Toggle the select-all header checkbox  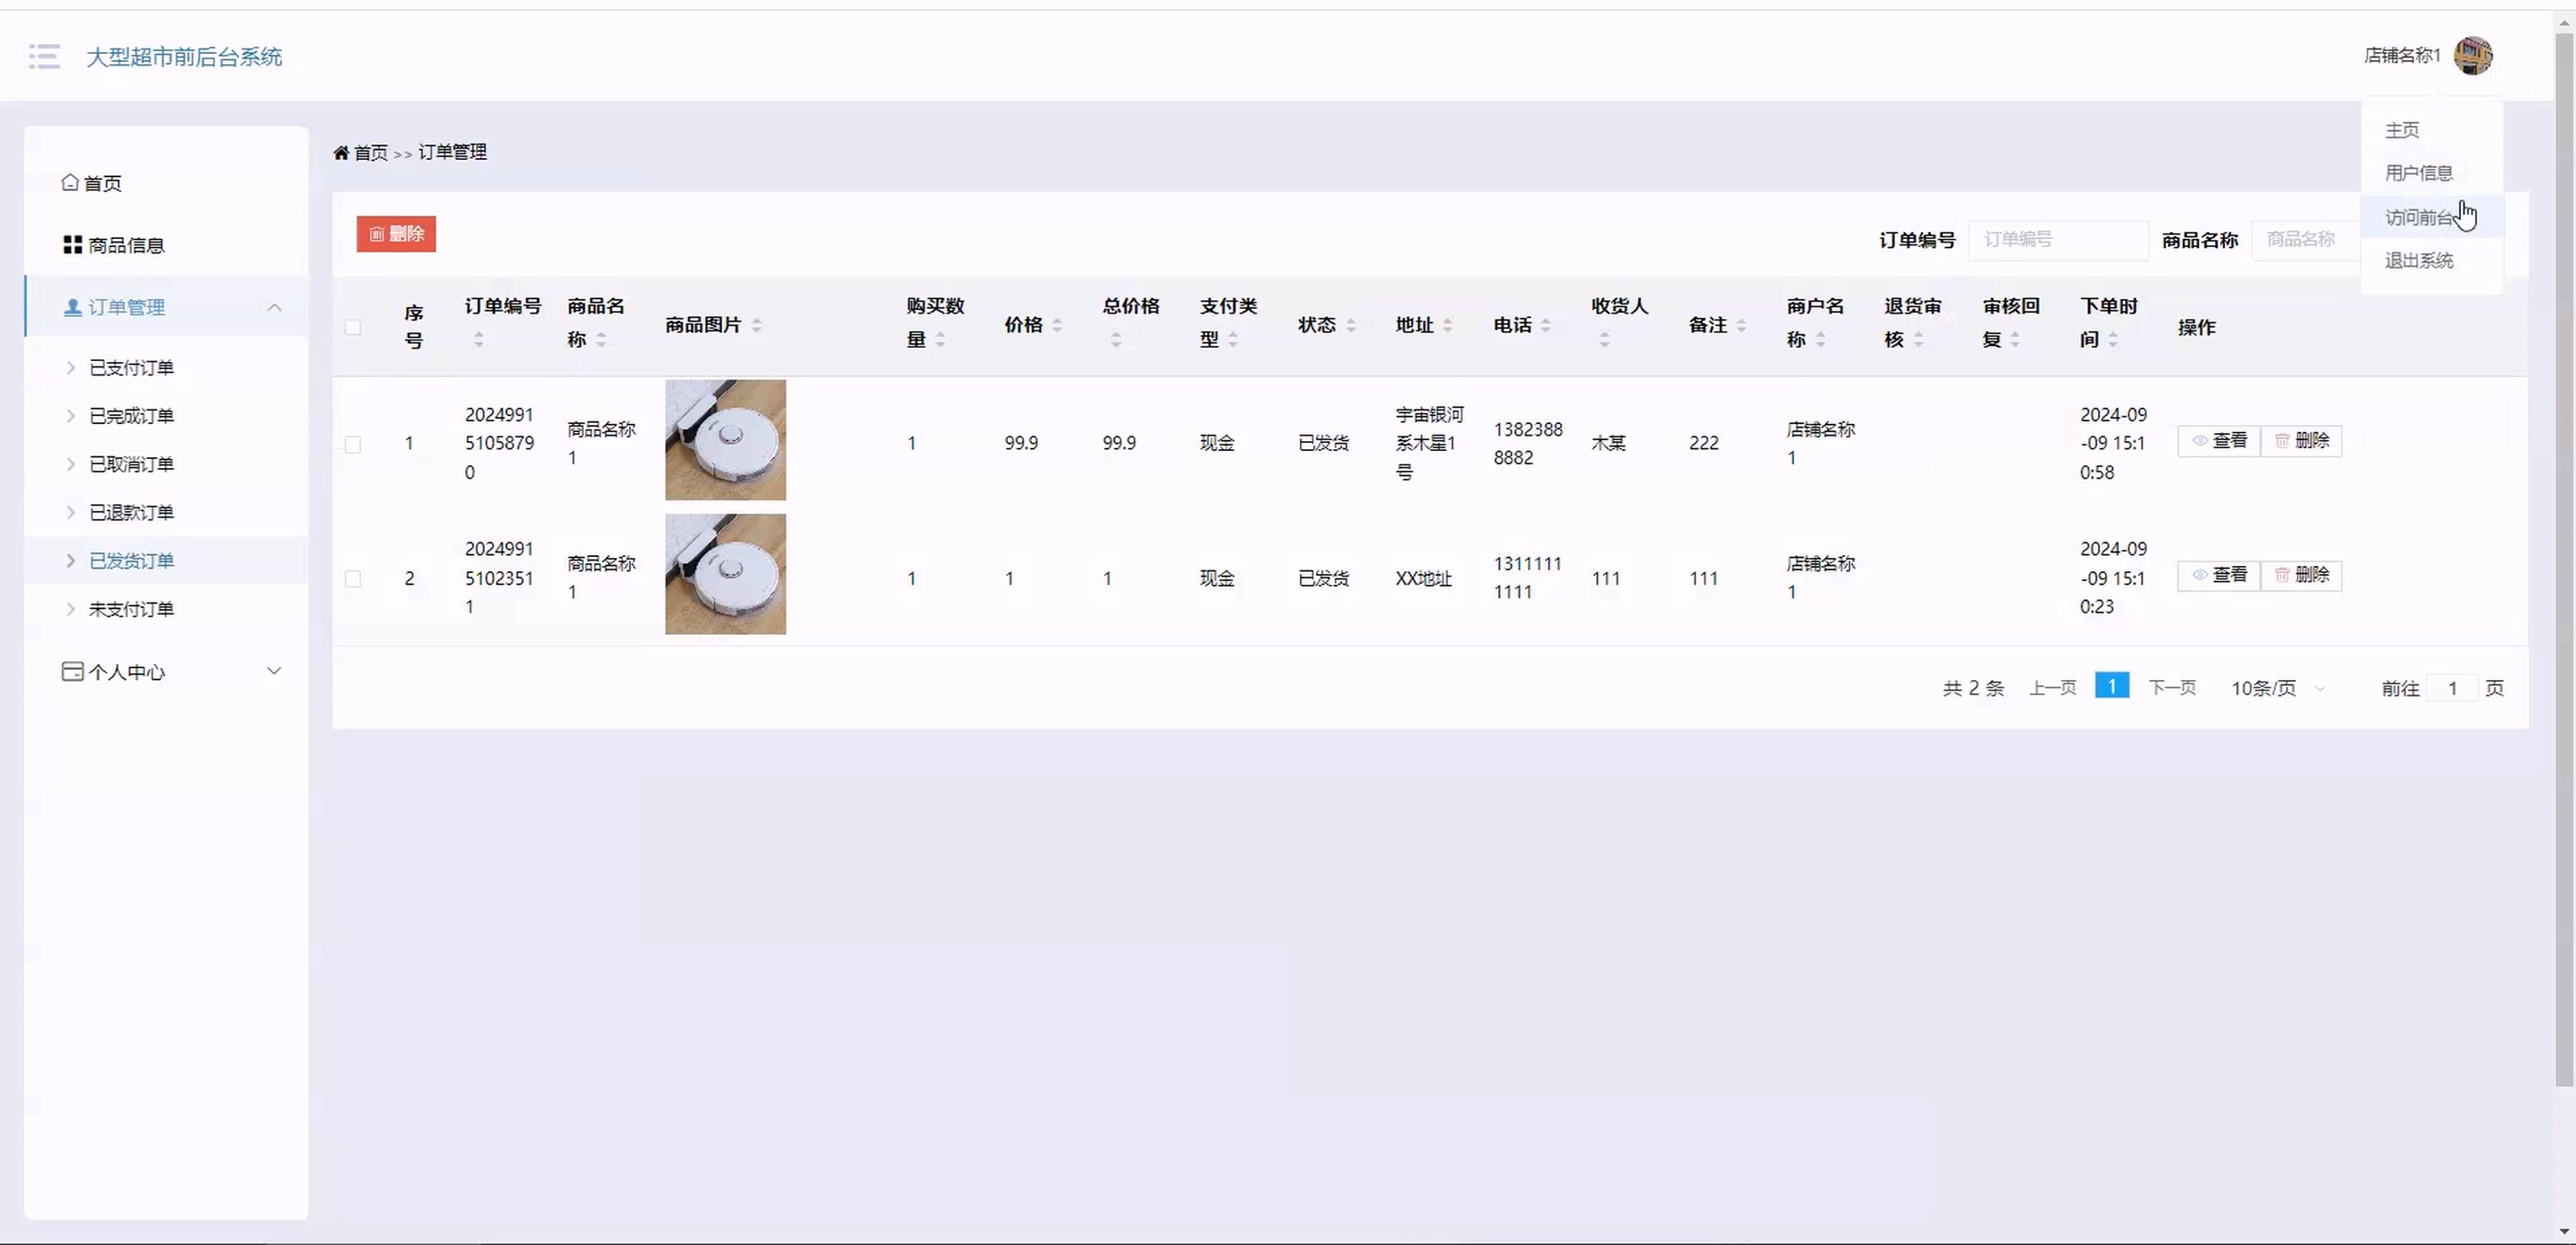tap(353, 327)
